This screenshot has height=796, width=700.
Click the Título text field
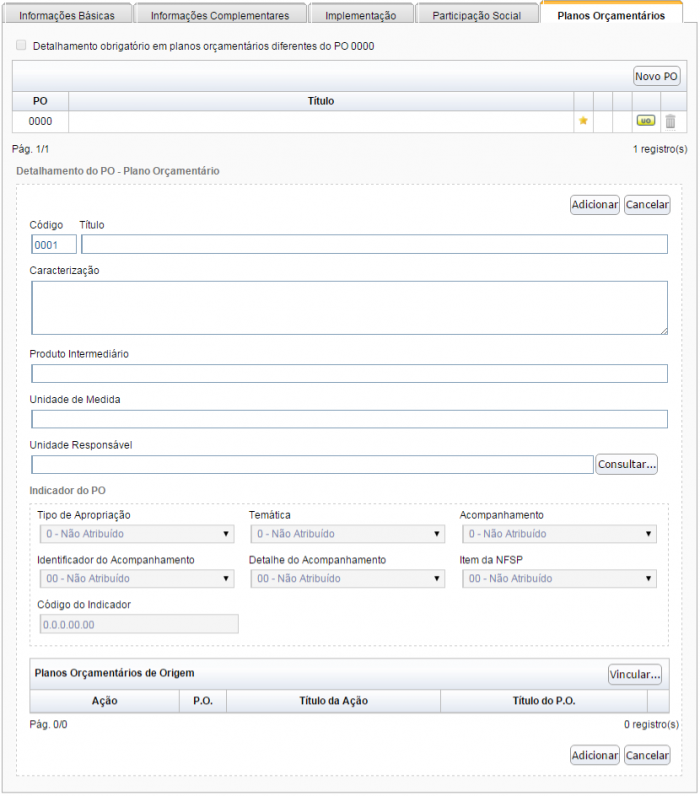tap(374, 245)
